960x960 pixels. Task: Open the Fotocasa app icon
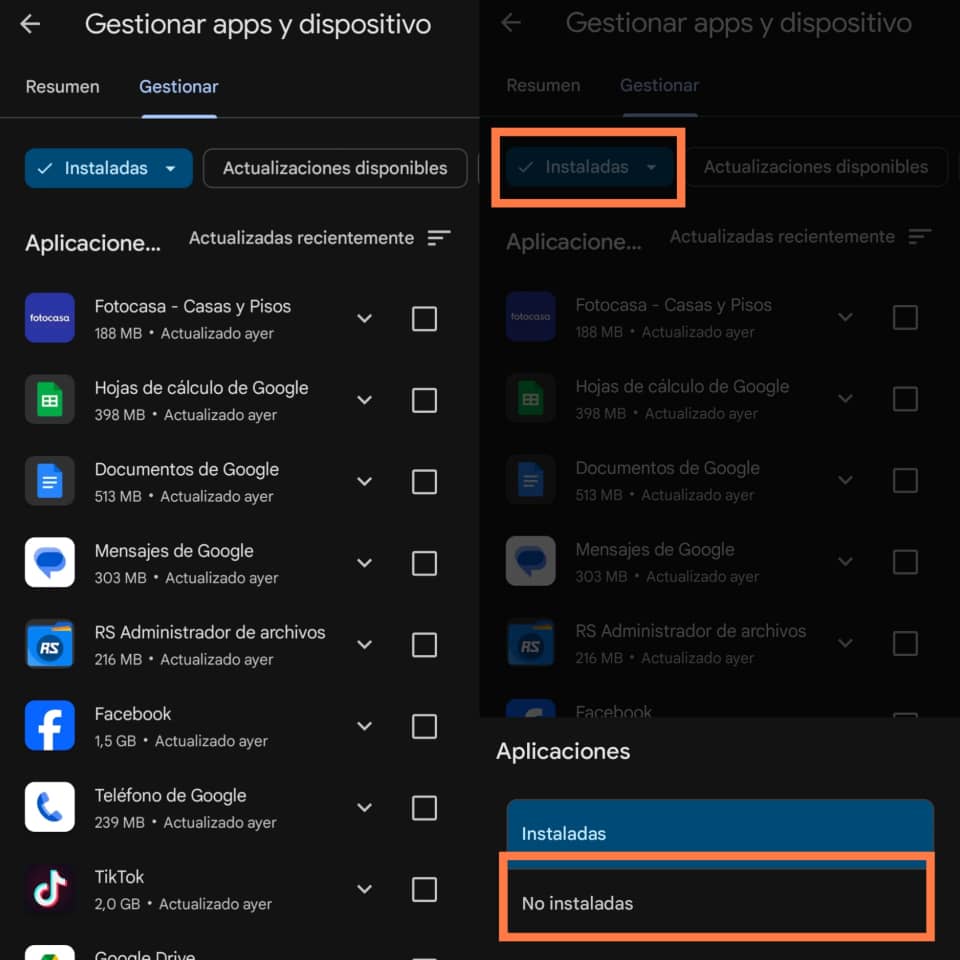click(50, 318)
